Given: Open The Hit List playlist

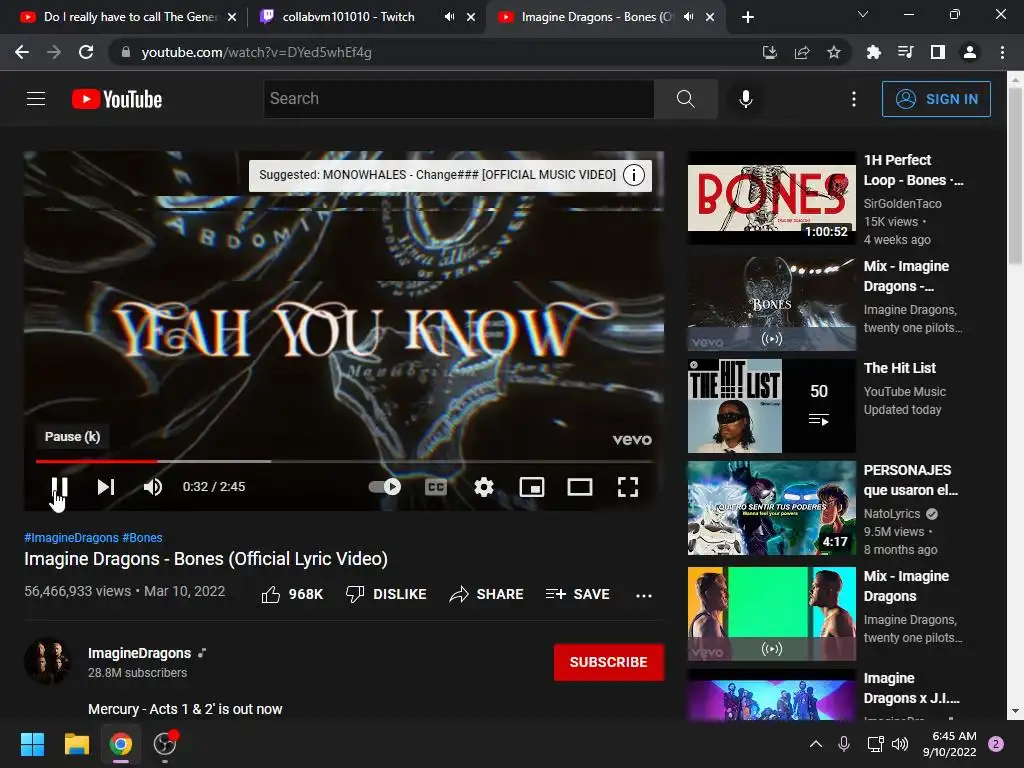Looking at the screenshot, I should pos(771,406).
